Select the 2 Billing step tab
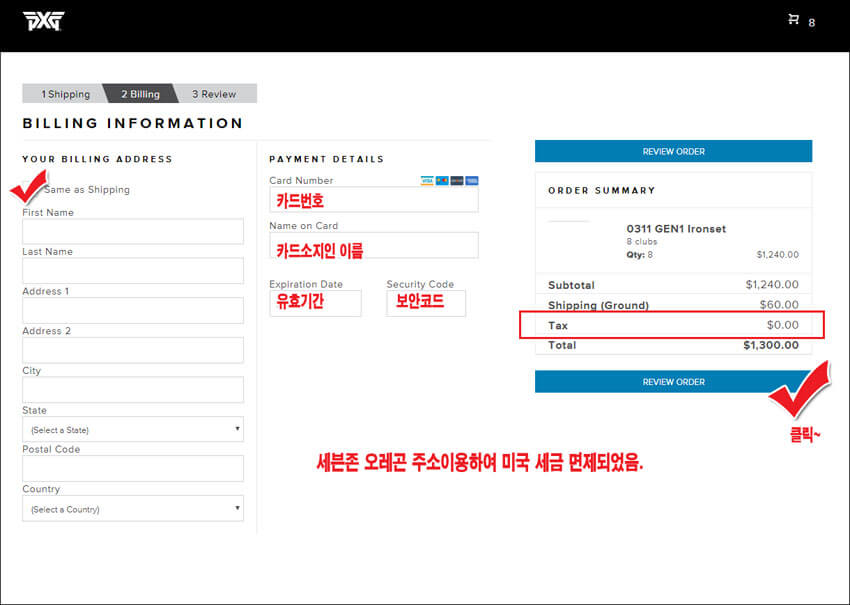The width and height of the screenshot is (850, 605). (x=140, y=94)
